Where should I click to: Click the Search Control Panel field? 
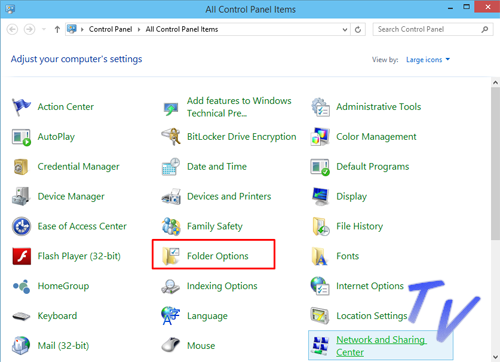tap(433, 29)
